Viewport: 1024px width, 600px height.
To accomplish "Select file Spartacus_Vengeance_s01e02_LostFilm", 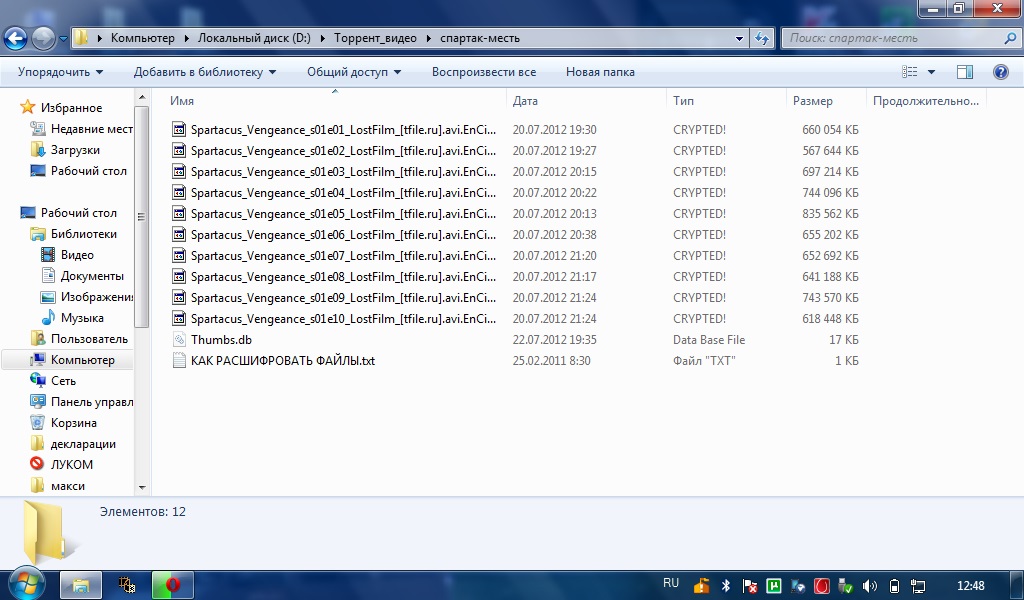I will point(343,151).
